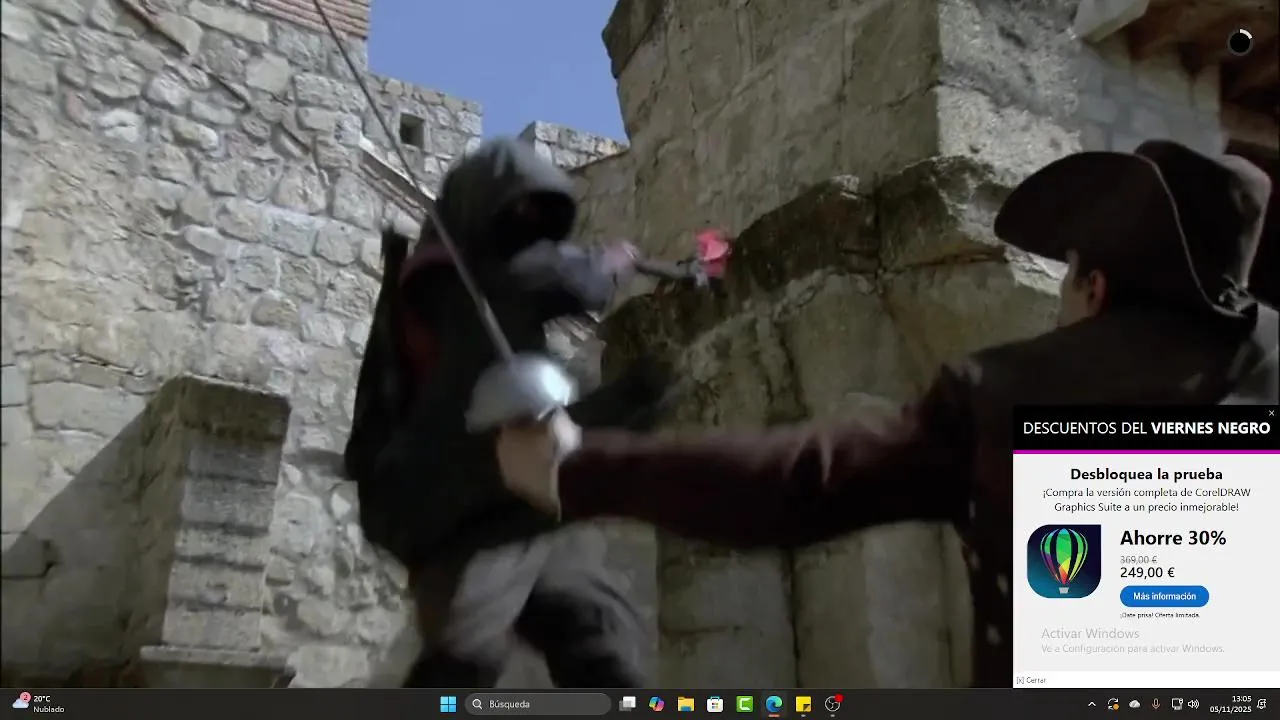Open Microsoft Store from the taskbar
This screenshot has height=720, width=1280.
point(715,704)
